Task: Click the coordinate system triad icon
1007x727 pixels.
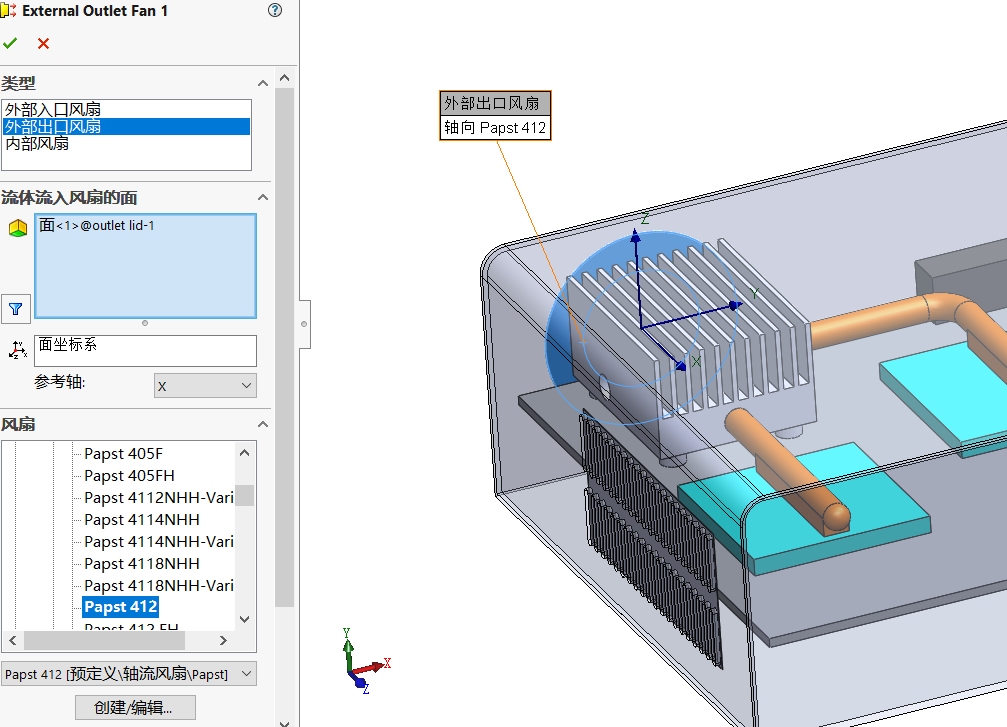Action: click(x=16, y=349)
